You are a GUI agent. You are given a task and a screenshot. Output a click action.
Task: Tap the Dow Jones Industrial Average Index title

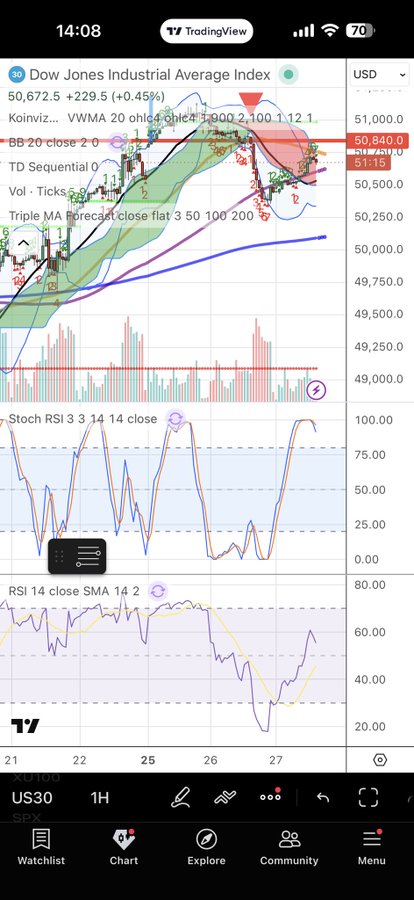coord(150,75)
